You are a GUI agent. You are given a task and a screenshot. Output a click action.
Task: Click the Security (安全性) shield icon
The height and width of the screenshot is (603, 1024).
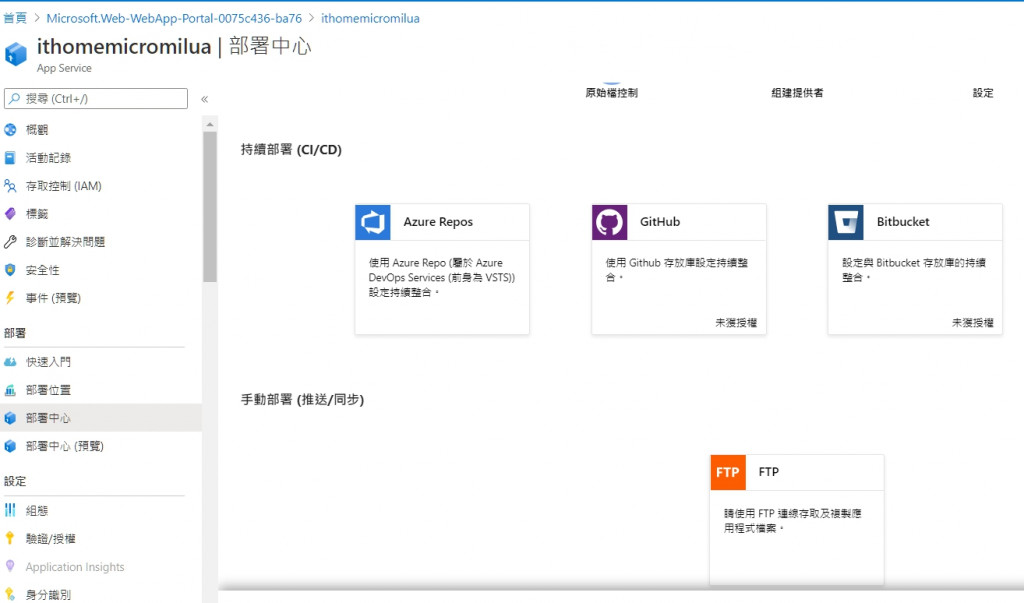(10, 270)
